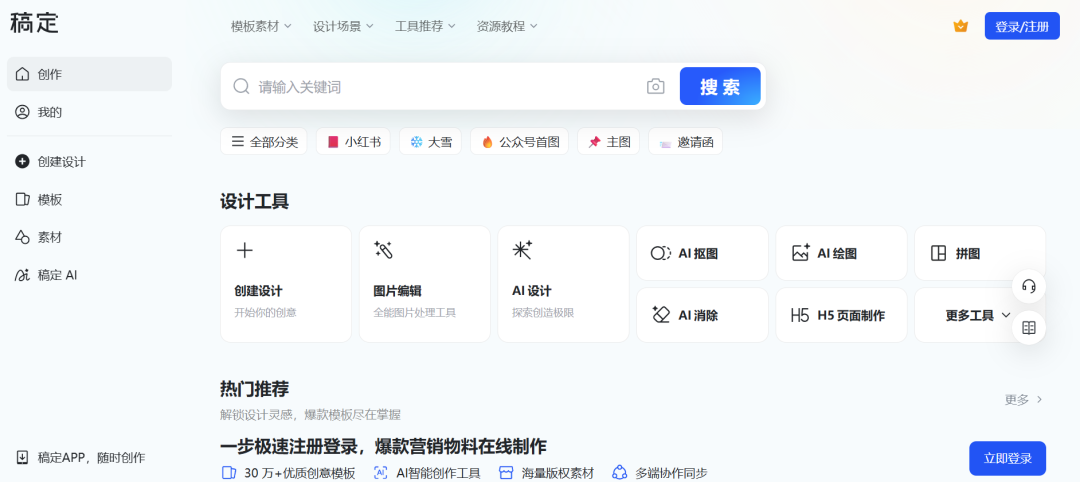Image resolution: width=1080 pixels, height=482 pixels.
Task: Click the magnifier icon in search box
Action: [241, 87]
